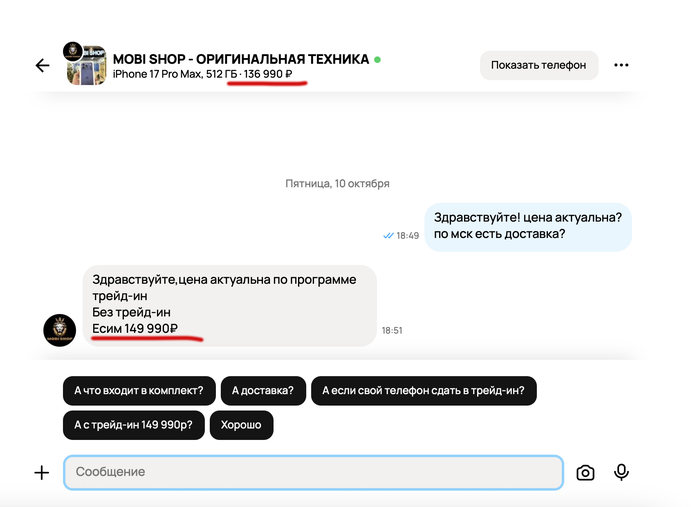Go back using the left arrow icon
This screenshot has width=700, height=507.
(42, 66)
